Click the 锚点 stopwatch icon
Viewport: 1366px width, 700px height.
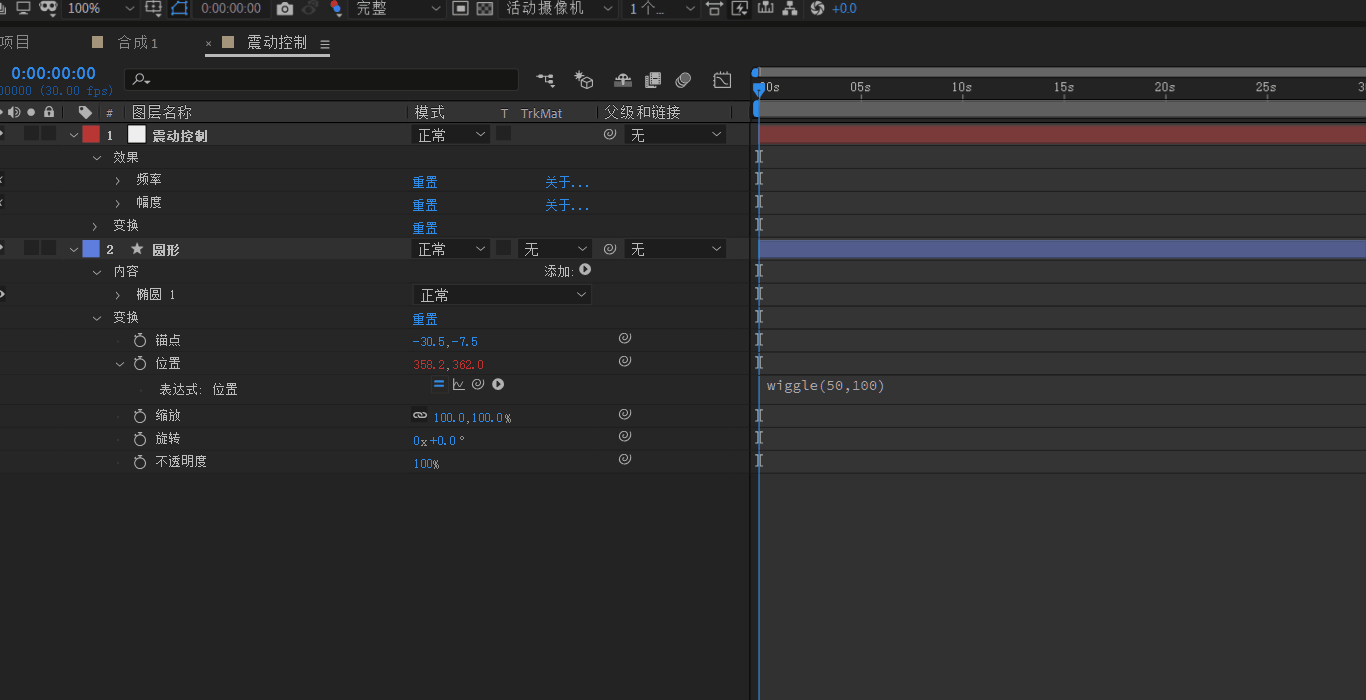point(140,341)
